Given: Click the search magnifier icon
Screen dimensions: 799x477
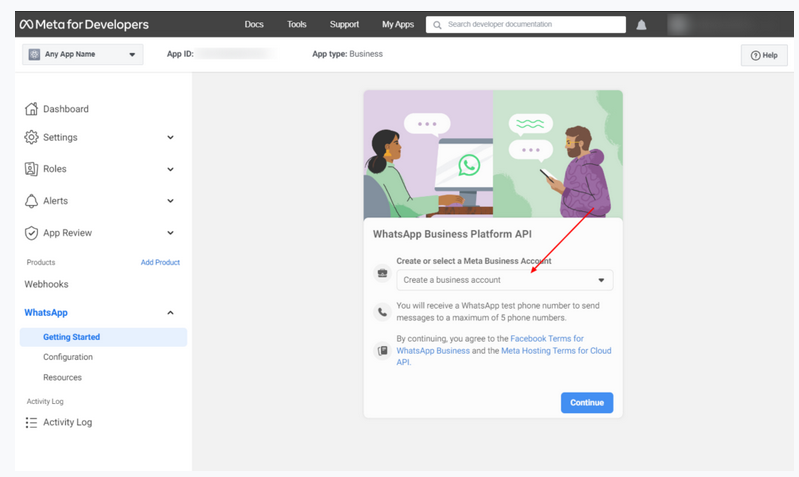Looking at the screenshot, I should click(437, 24).
